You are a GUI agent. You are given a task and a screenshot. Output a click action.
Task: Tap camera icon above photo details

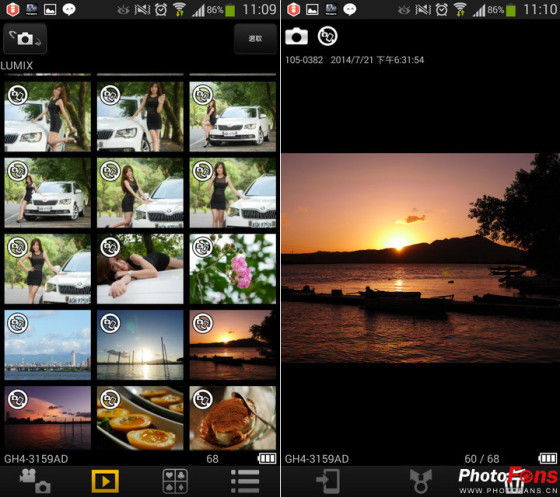click(296, 36)
